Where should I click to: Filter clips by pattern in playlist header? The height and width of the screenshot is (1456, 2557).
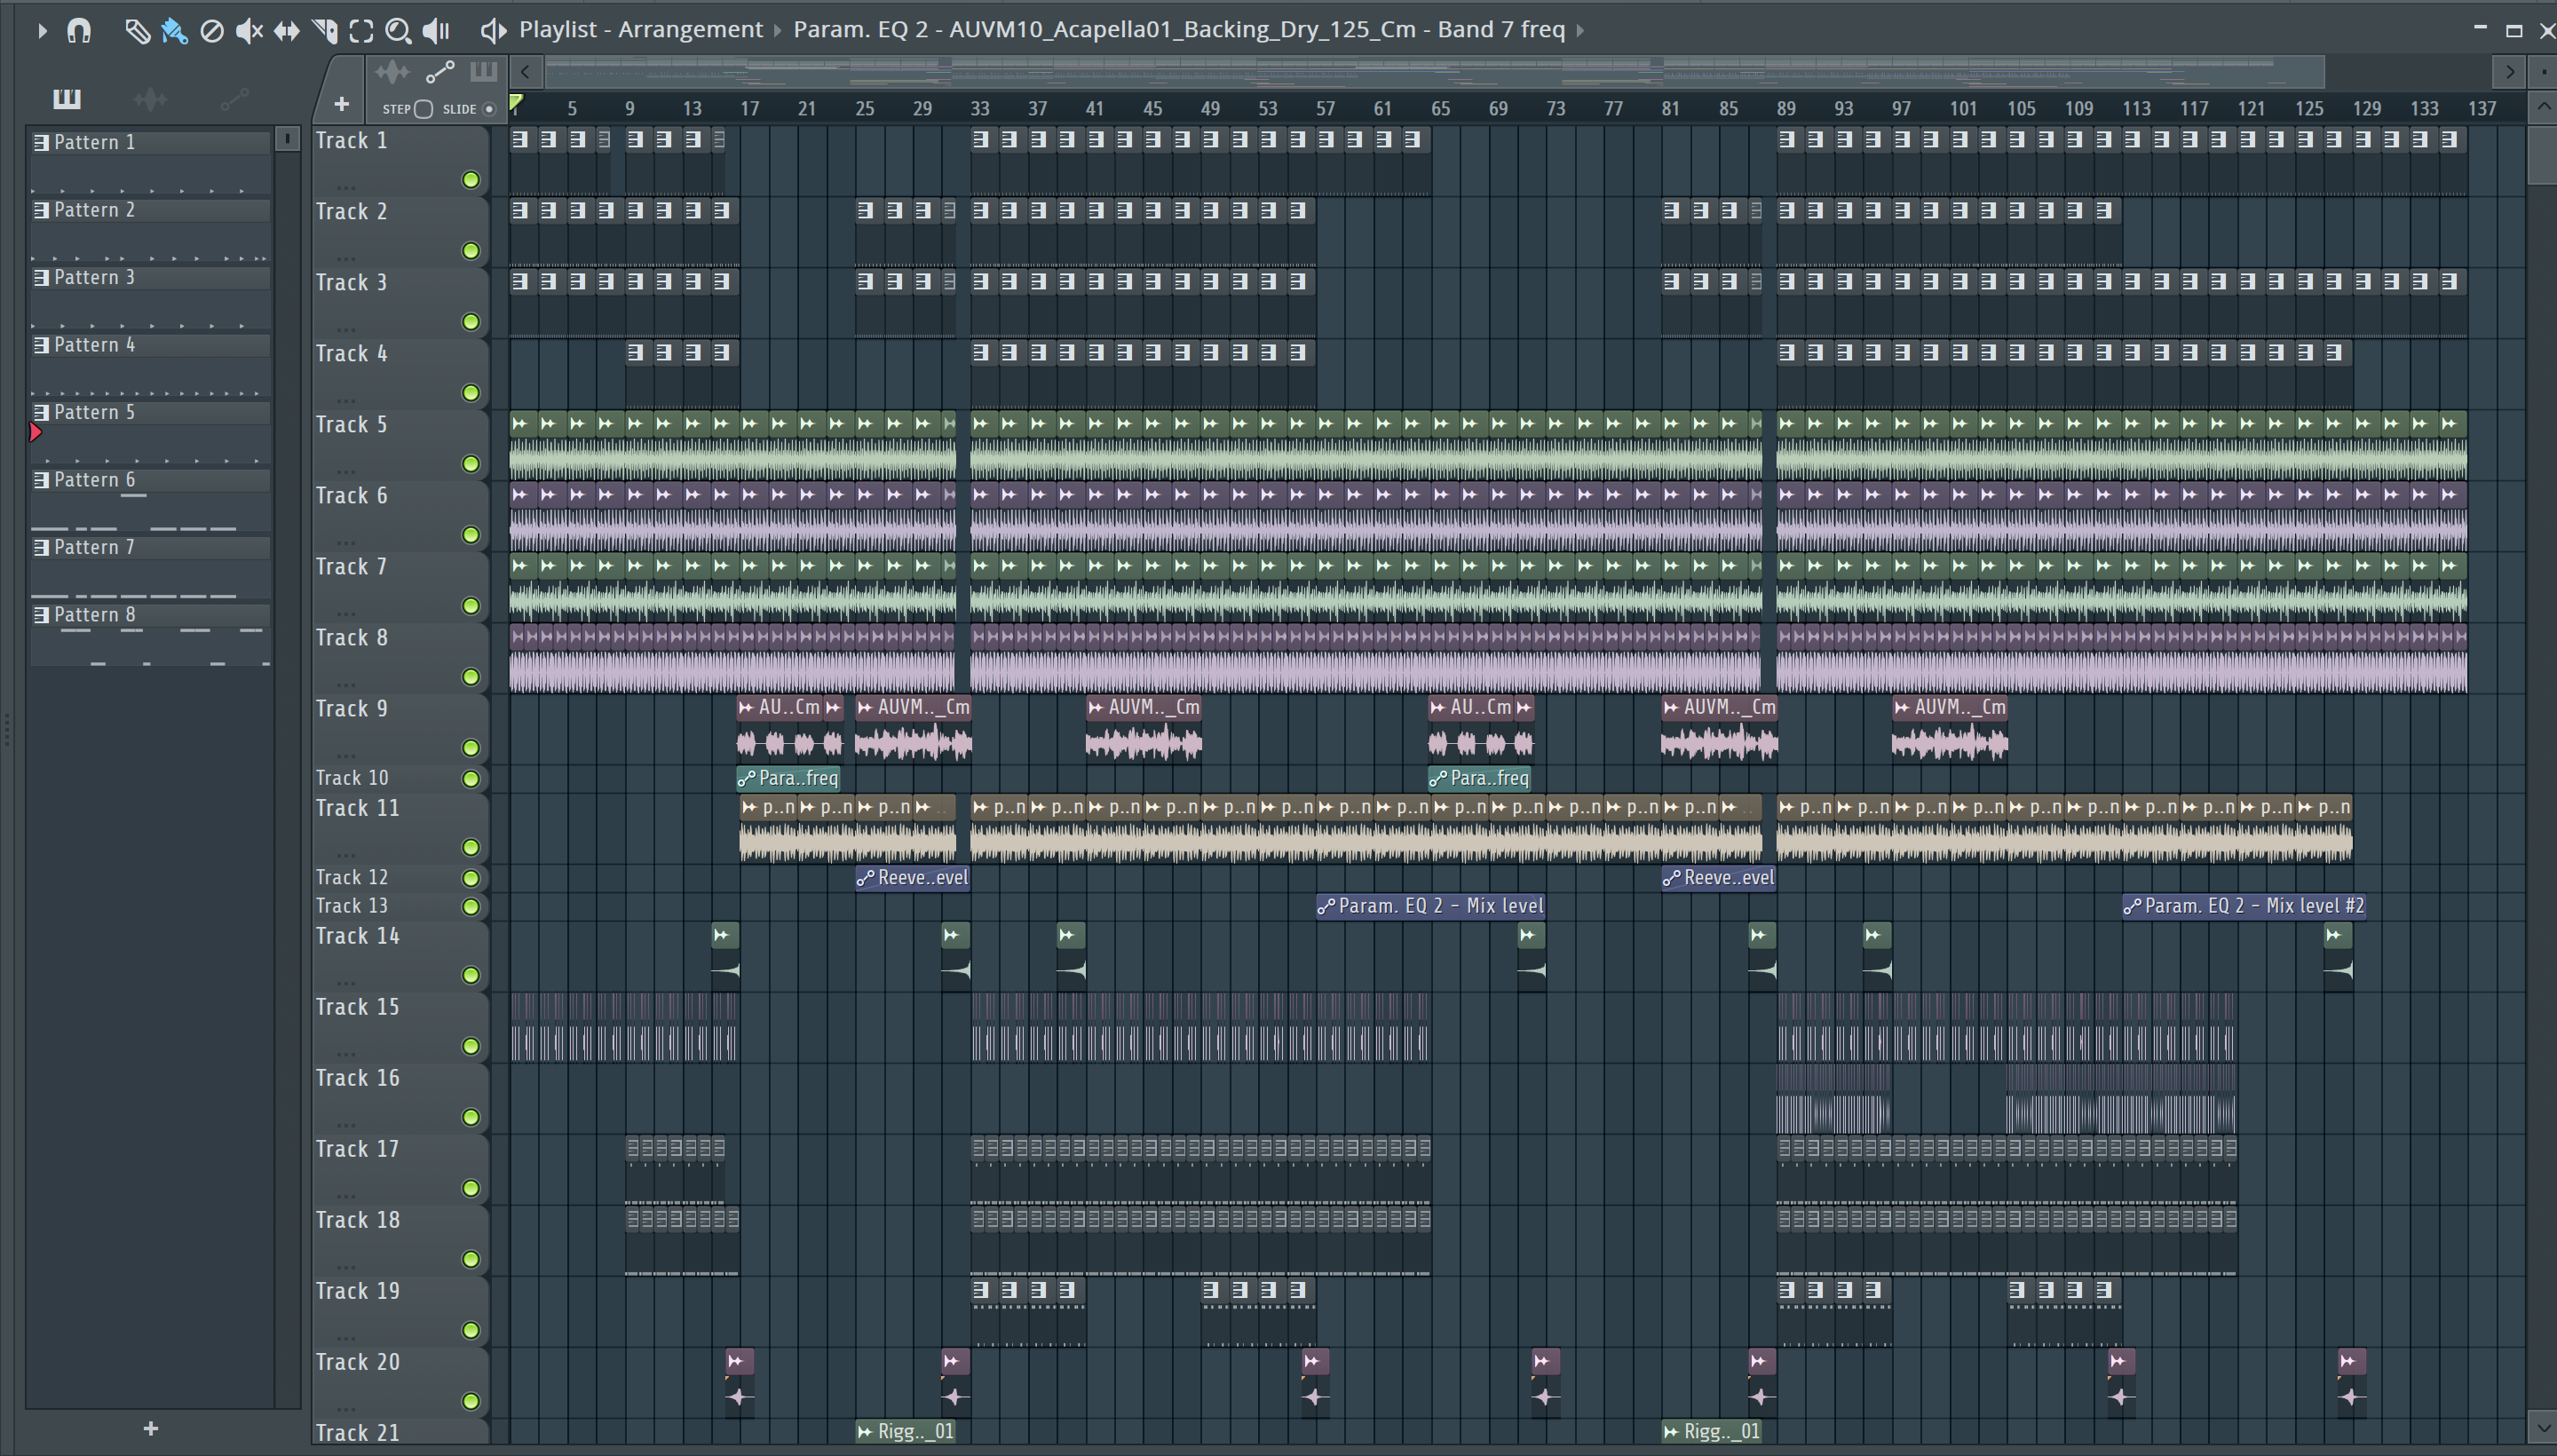(x=483, y=72)
